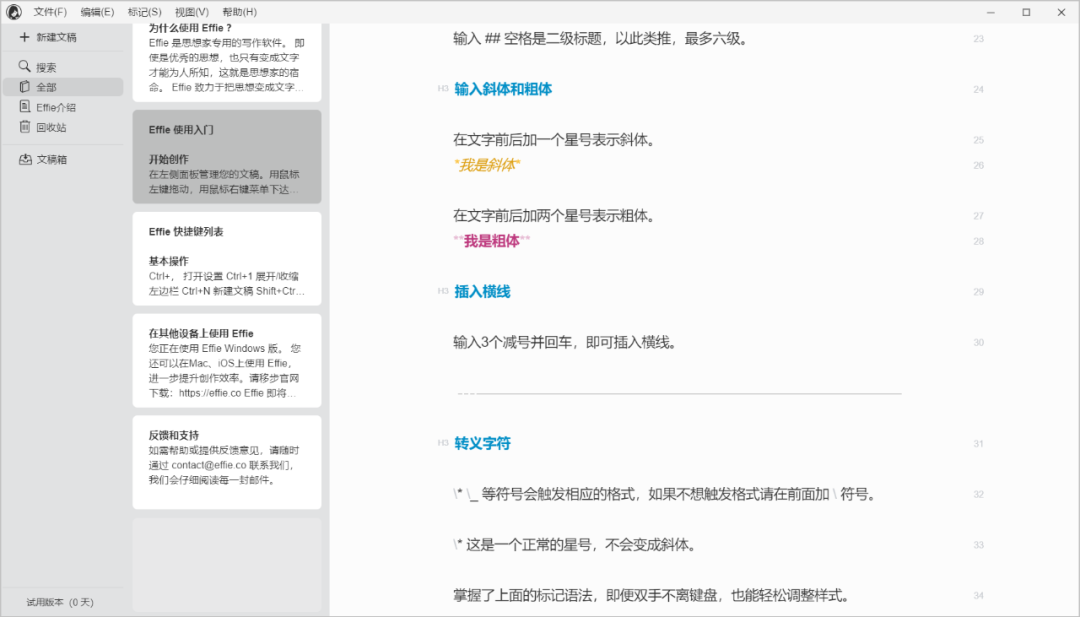Select the 全部 documents icon
1080x617 pixels.
coord(24,87)
